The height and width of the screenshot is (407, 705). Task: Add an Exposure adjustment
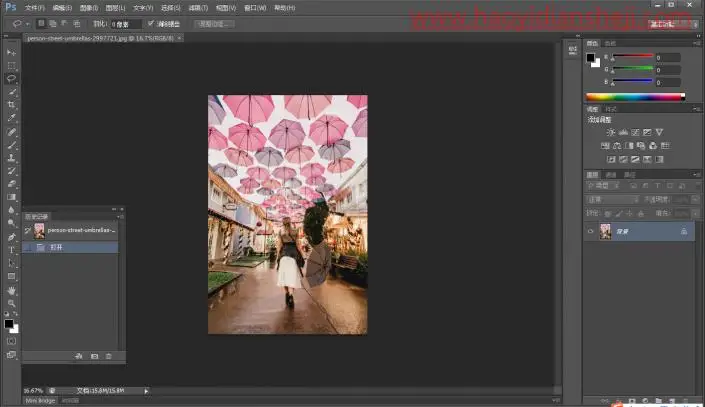647,132
